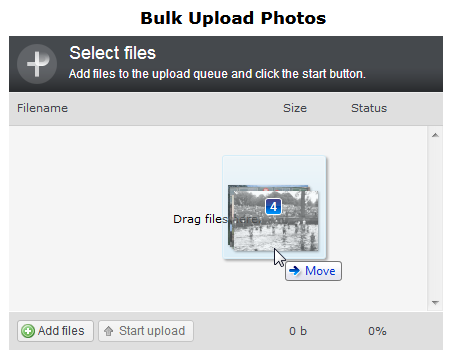Click the scrollbar down arrow
The width and height of the screenshot is (460, 363).
435,303
